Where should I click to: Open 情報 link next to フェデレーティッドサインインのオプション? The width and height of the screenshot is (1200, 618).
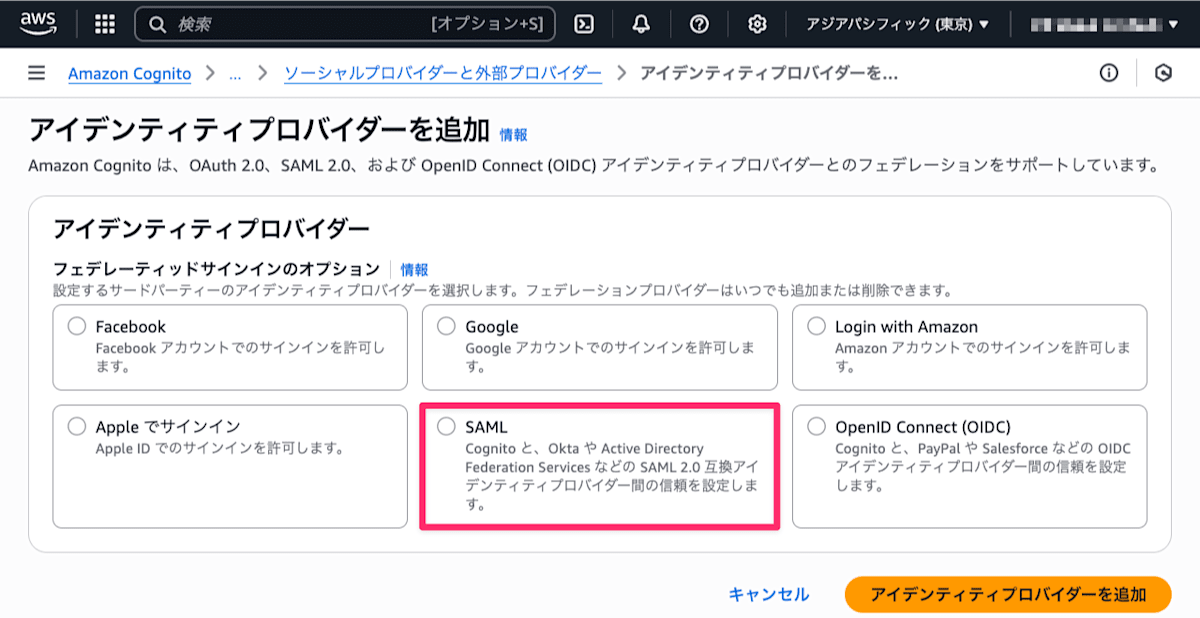(x=414, y=269)
